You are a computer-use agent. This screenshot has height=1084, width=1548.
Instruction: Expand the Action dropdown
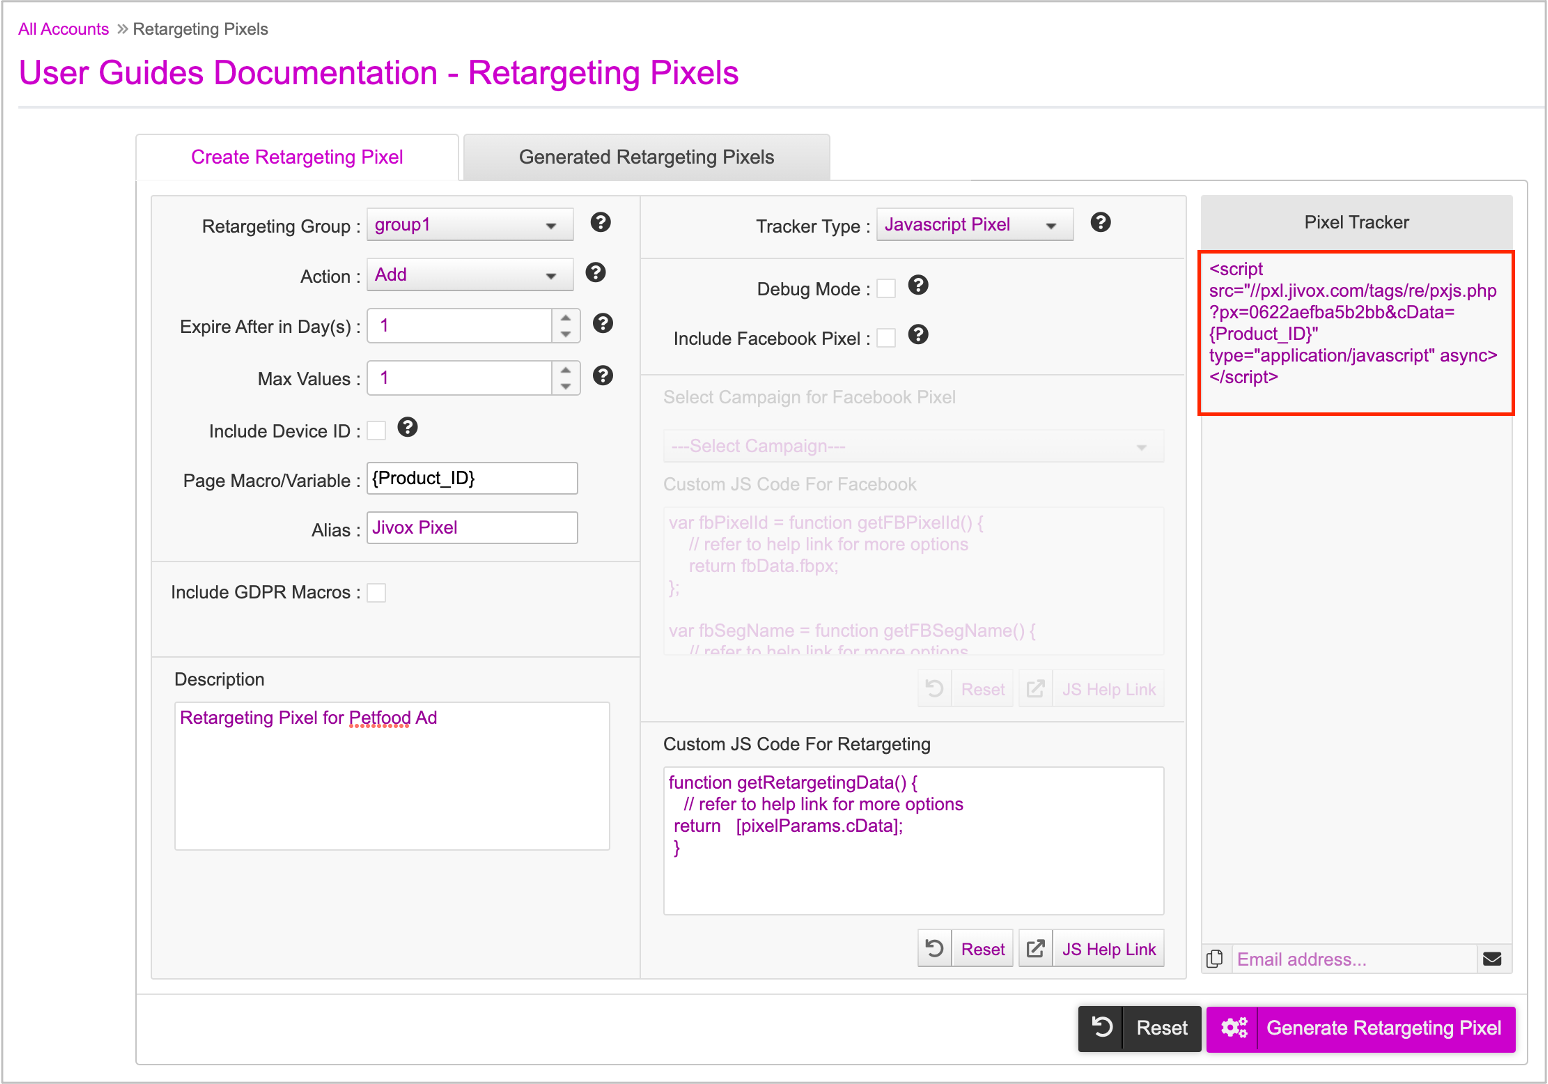pos(470,275)
